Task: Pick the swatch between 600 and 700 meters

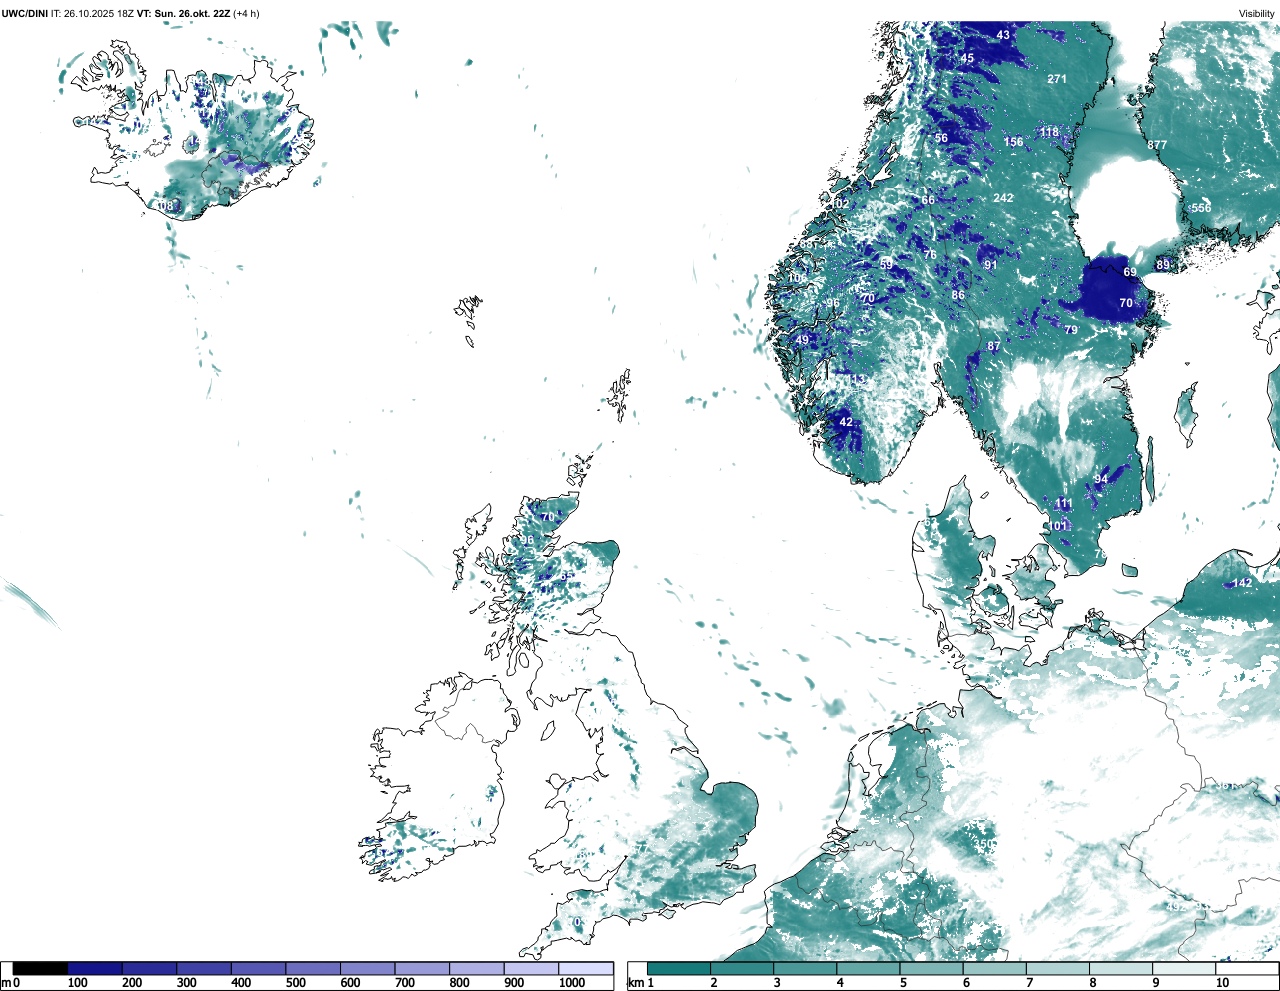Action: 367,968
